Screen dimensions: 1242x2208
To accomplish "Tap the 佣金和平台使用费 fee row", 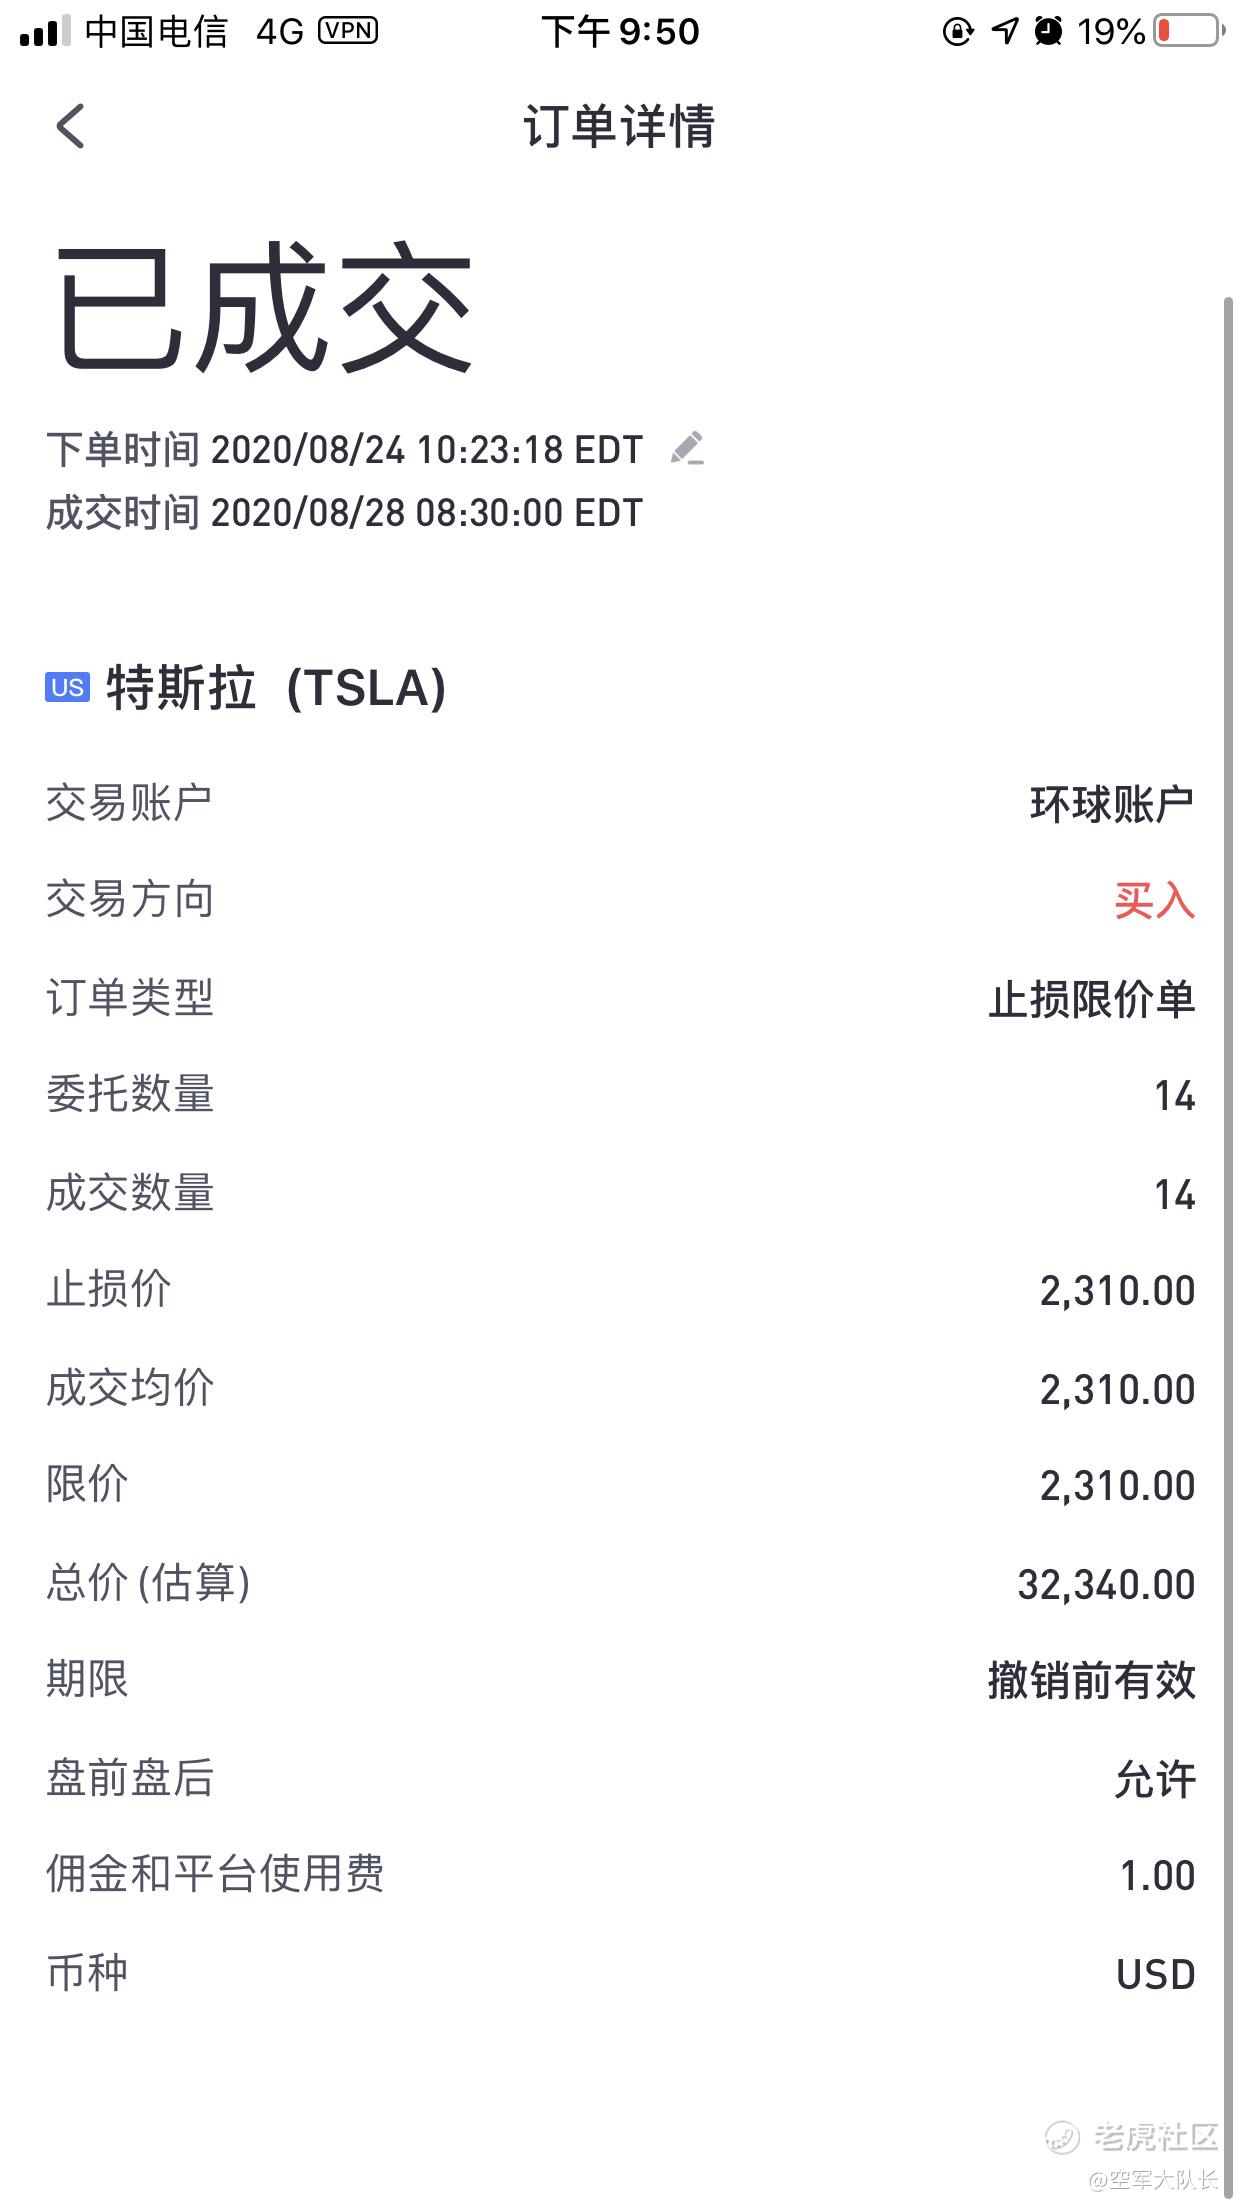I will point(620,1875).
